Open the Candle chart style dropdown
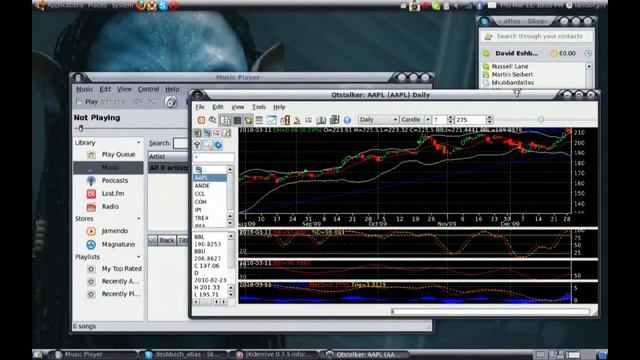 (415, 120)
